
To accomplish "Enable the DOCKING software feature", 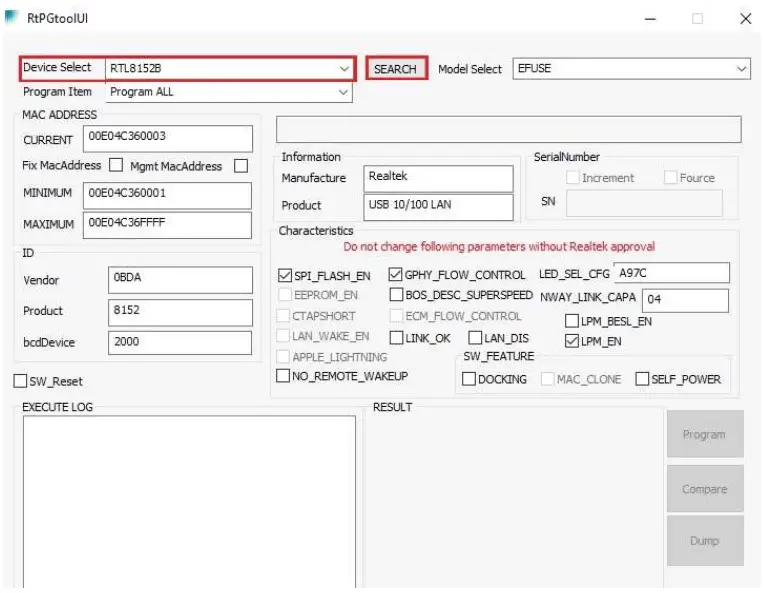I will [x=468, y=379].
